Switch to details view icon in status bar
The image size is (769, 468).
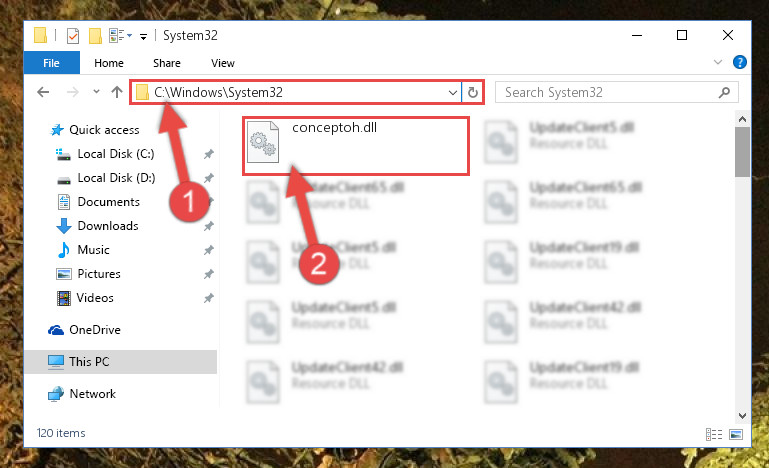[x=714, y=434]
